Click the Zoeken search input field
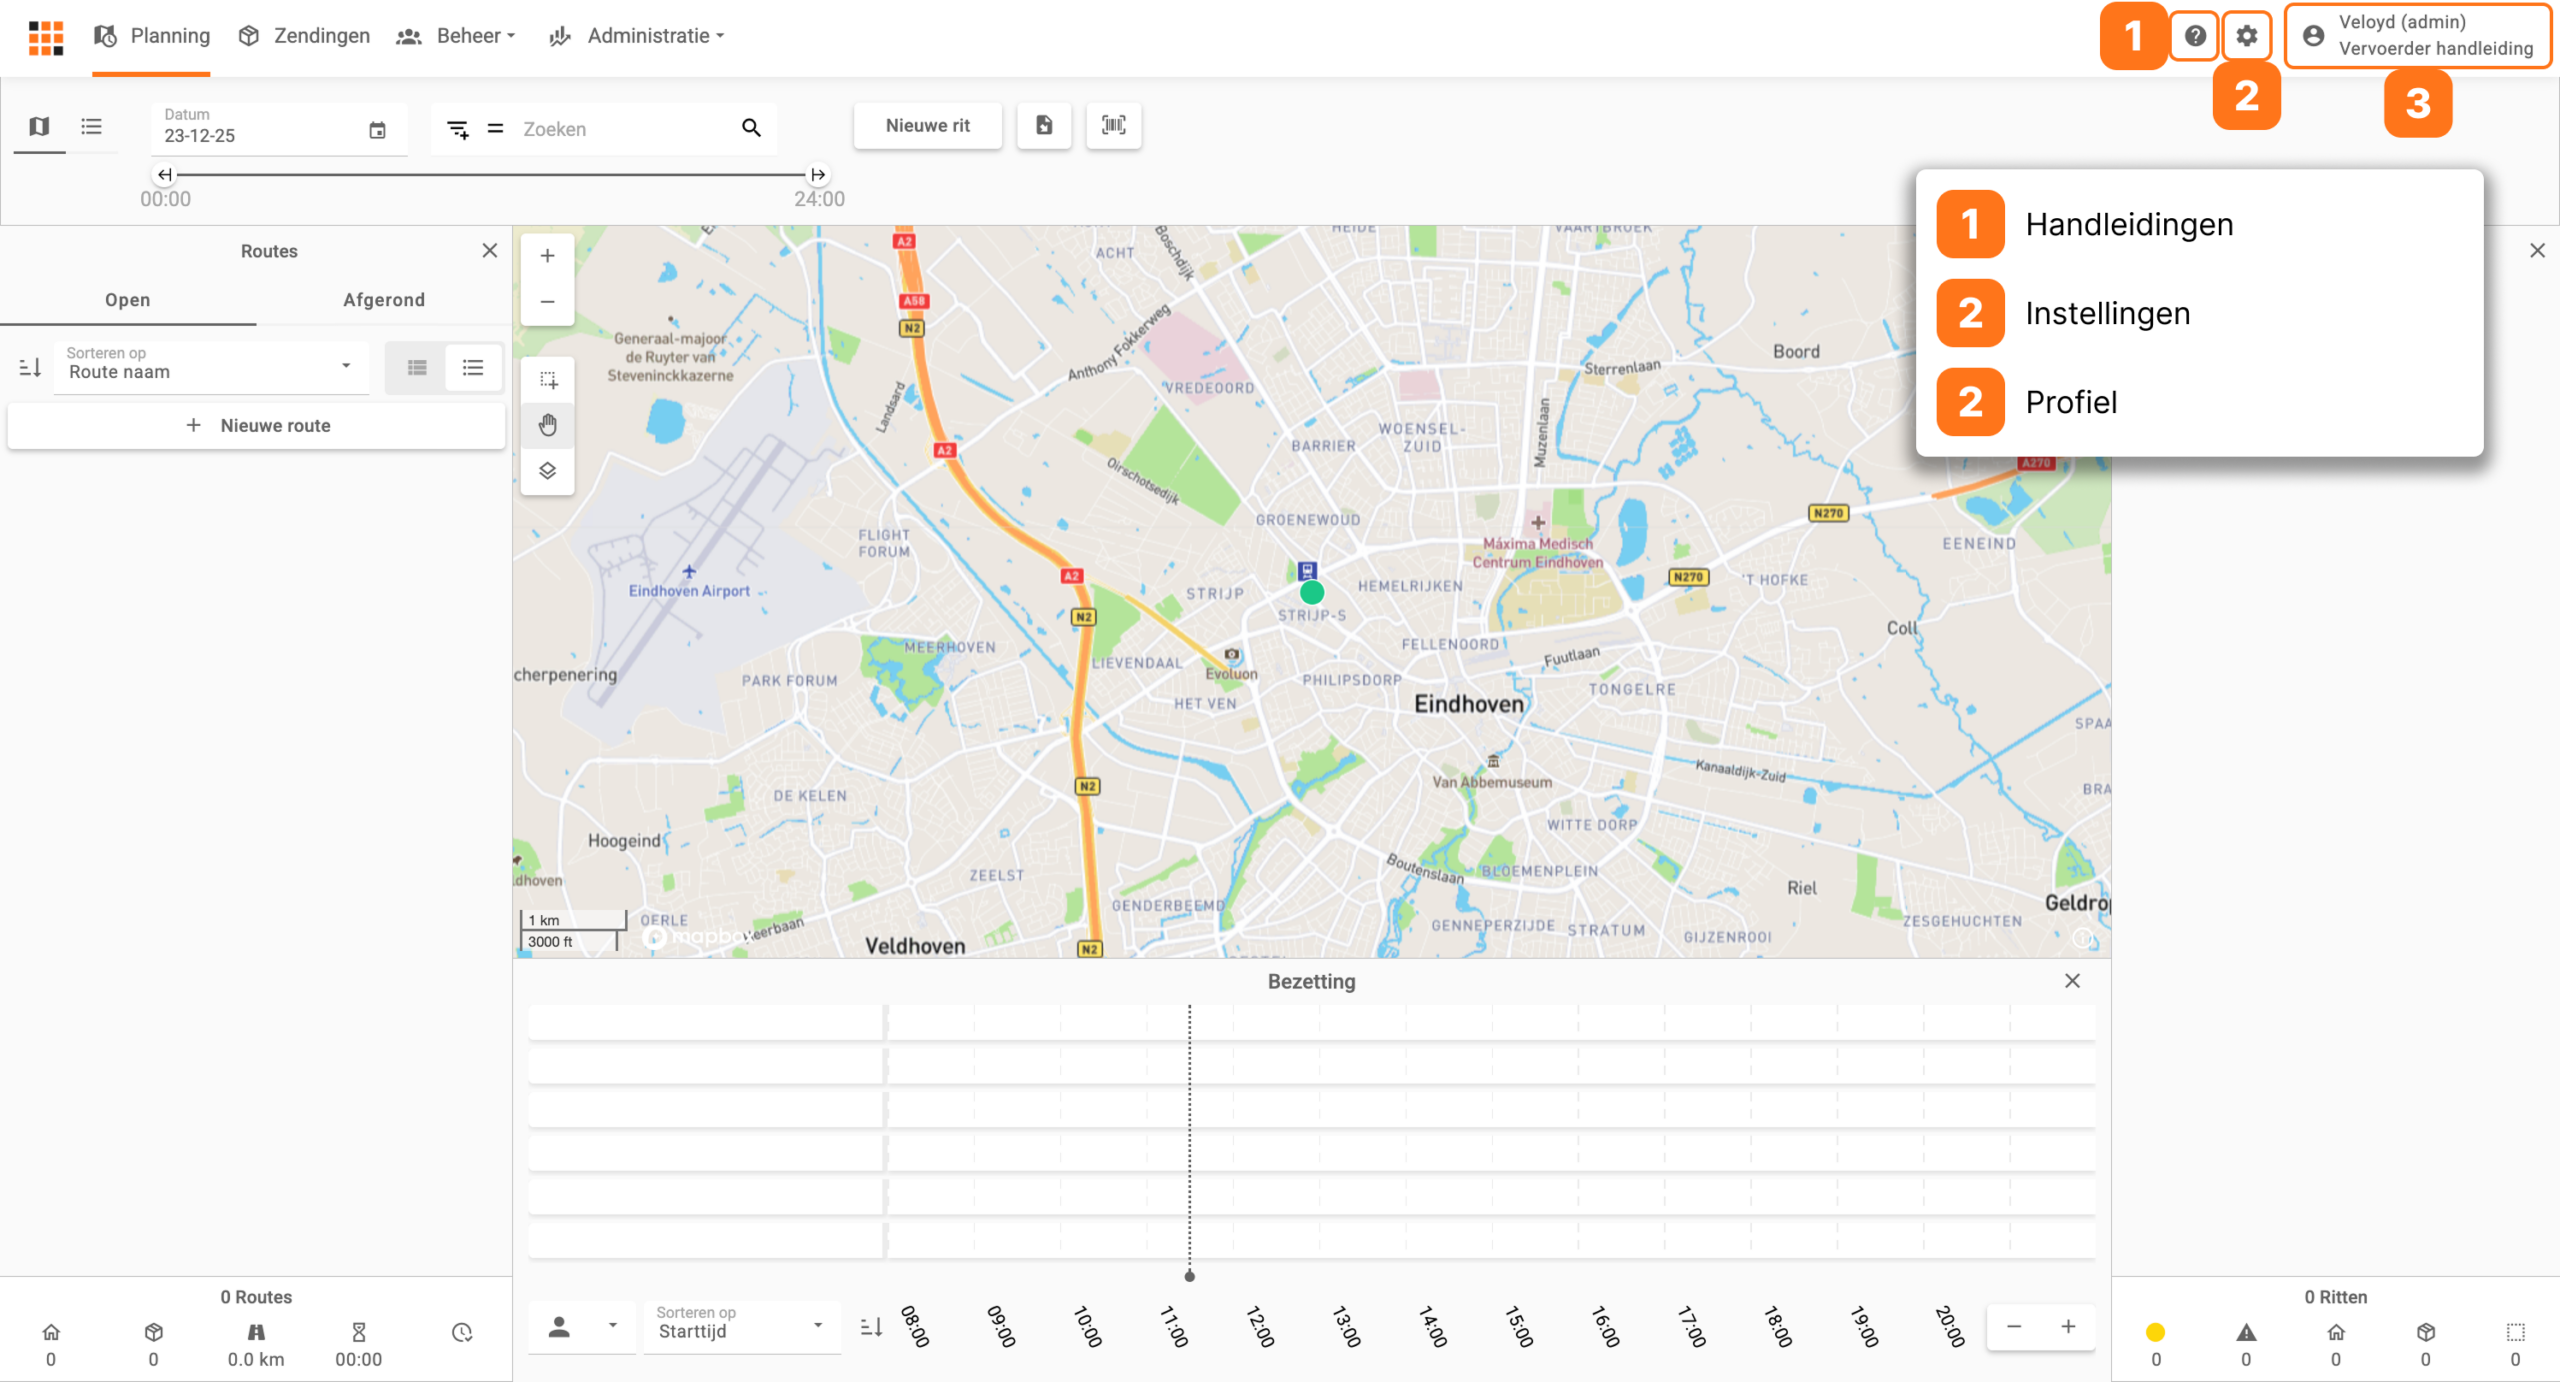 (x=620, y=129)
